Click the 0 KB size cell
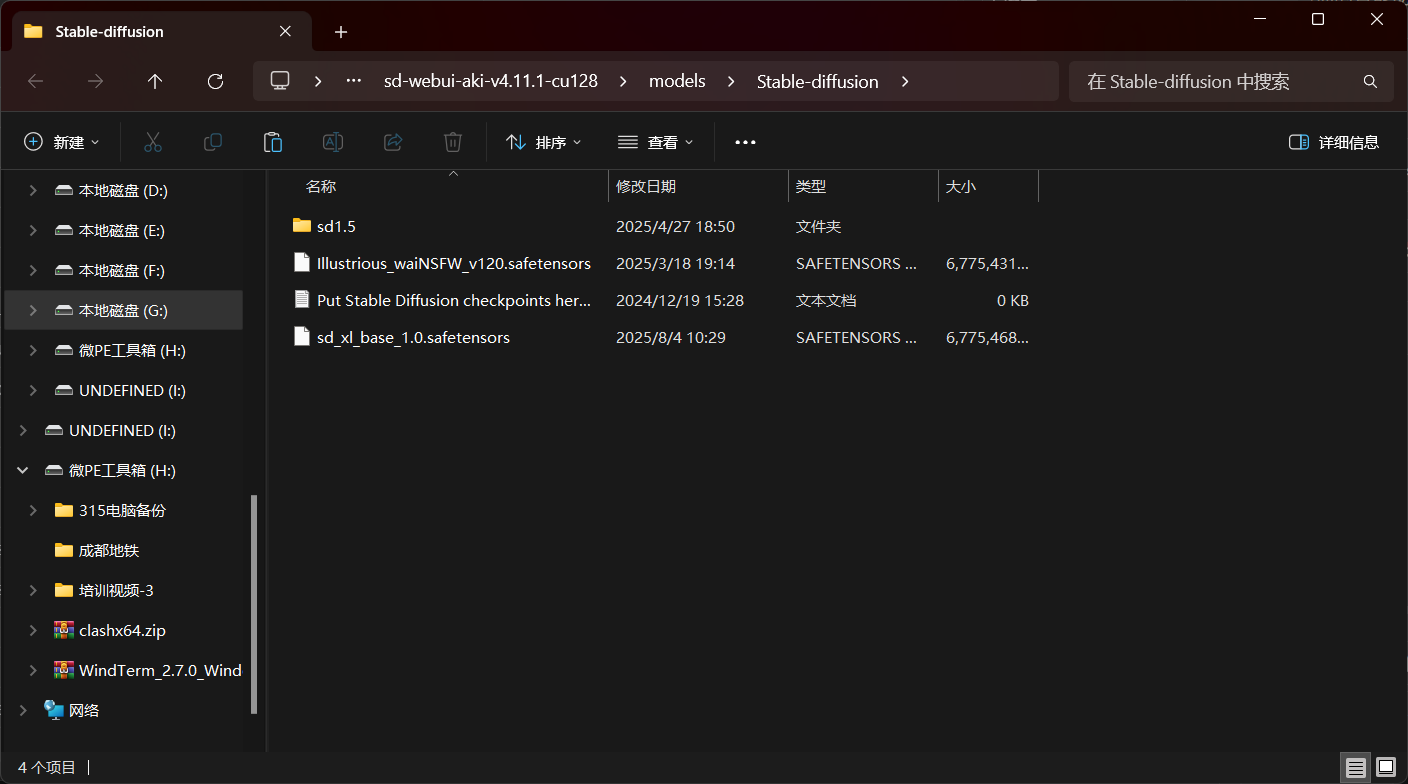 point(1013,300)
